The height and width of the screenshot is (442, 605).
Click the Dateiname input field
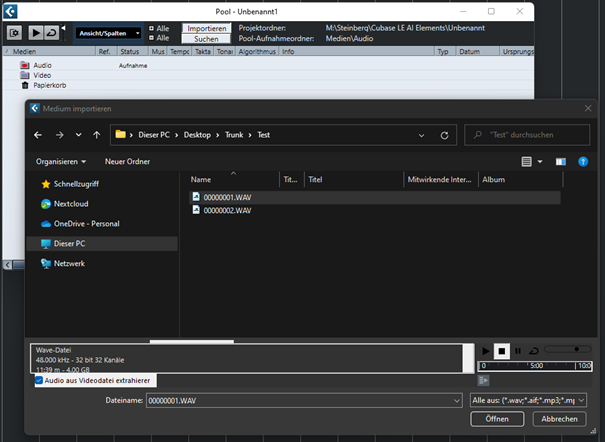(x=299, y=401)
